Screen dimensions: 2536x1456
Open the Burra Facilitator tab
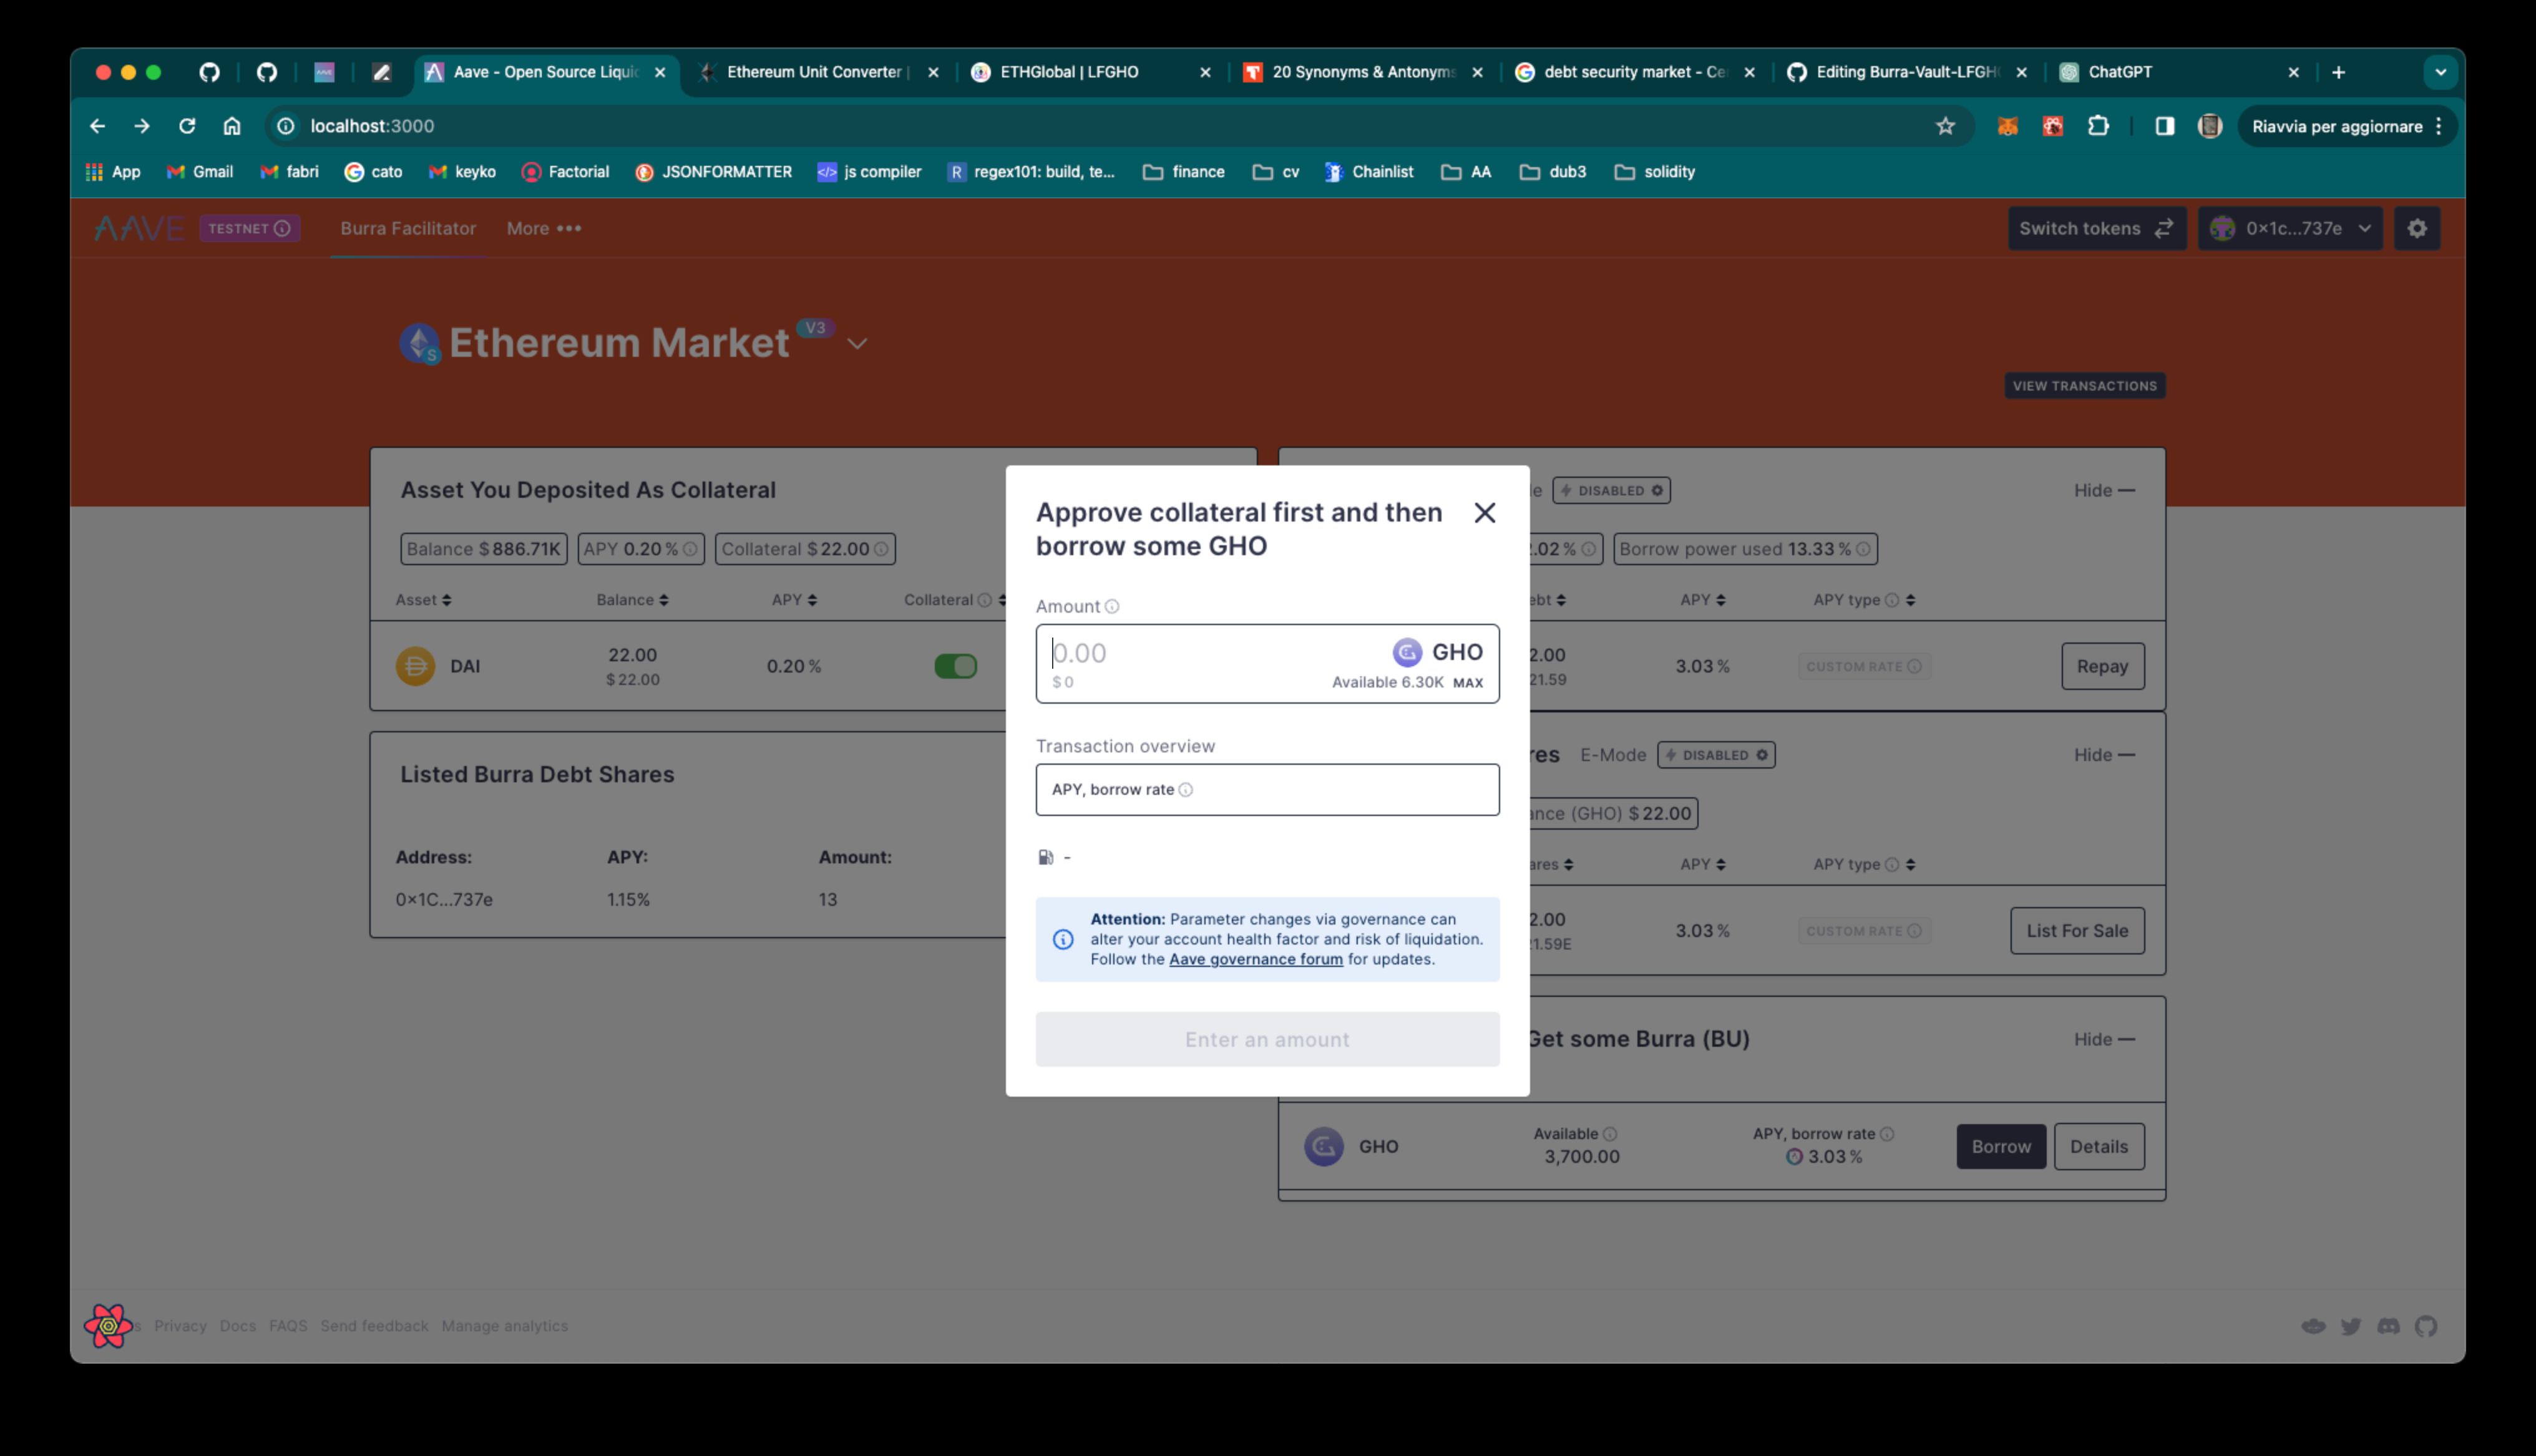(408, 229)
